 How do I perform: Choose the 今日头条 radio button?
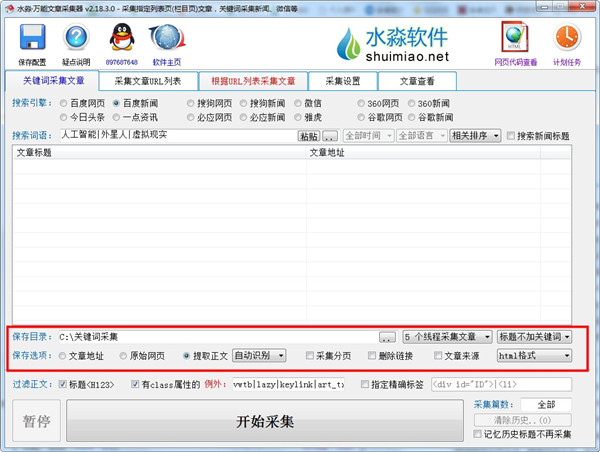pyautogui.click(x=65, y=117)
